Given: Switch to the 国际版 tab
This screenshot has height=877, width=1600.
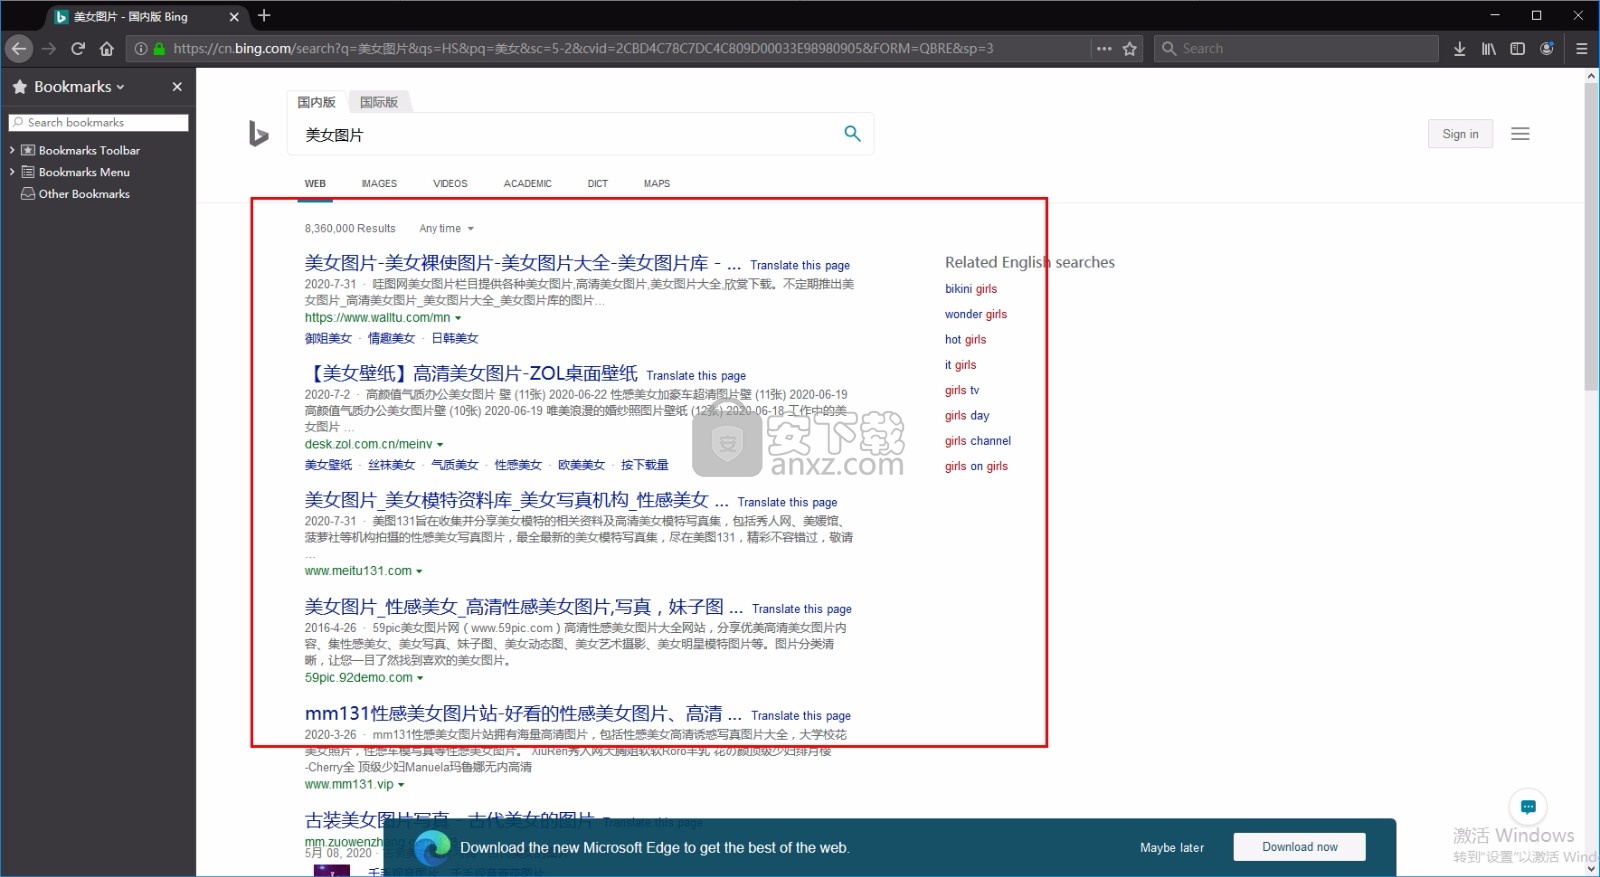Looking at the screenshot, I should click(379, 102).
